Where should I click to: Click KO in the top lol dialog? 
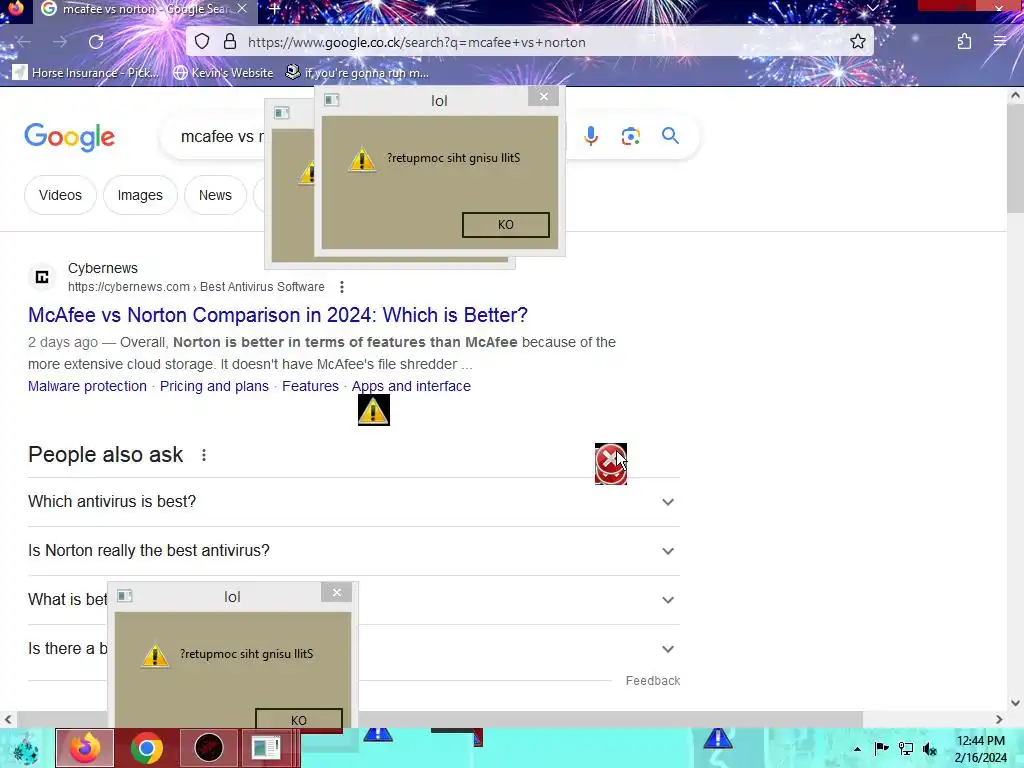[x=505, y=225]
